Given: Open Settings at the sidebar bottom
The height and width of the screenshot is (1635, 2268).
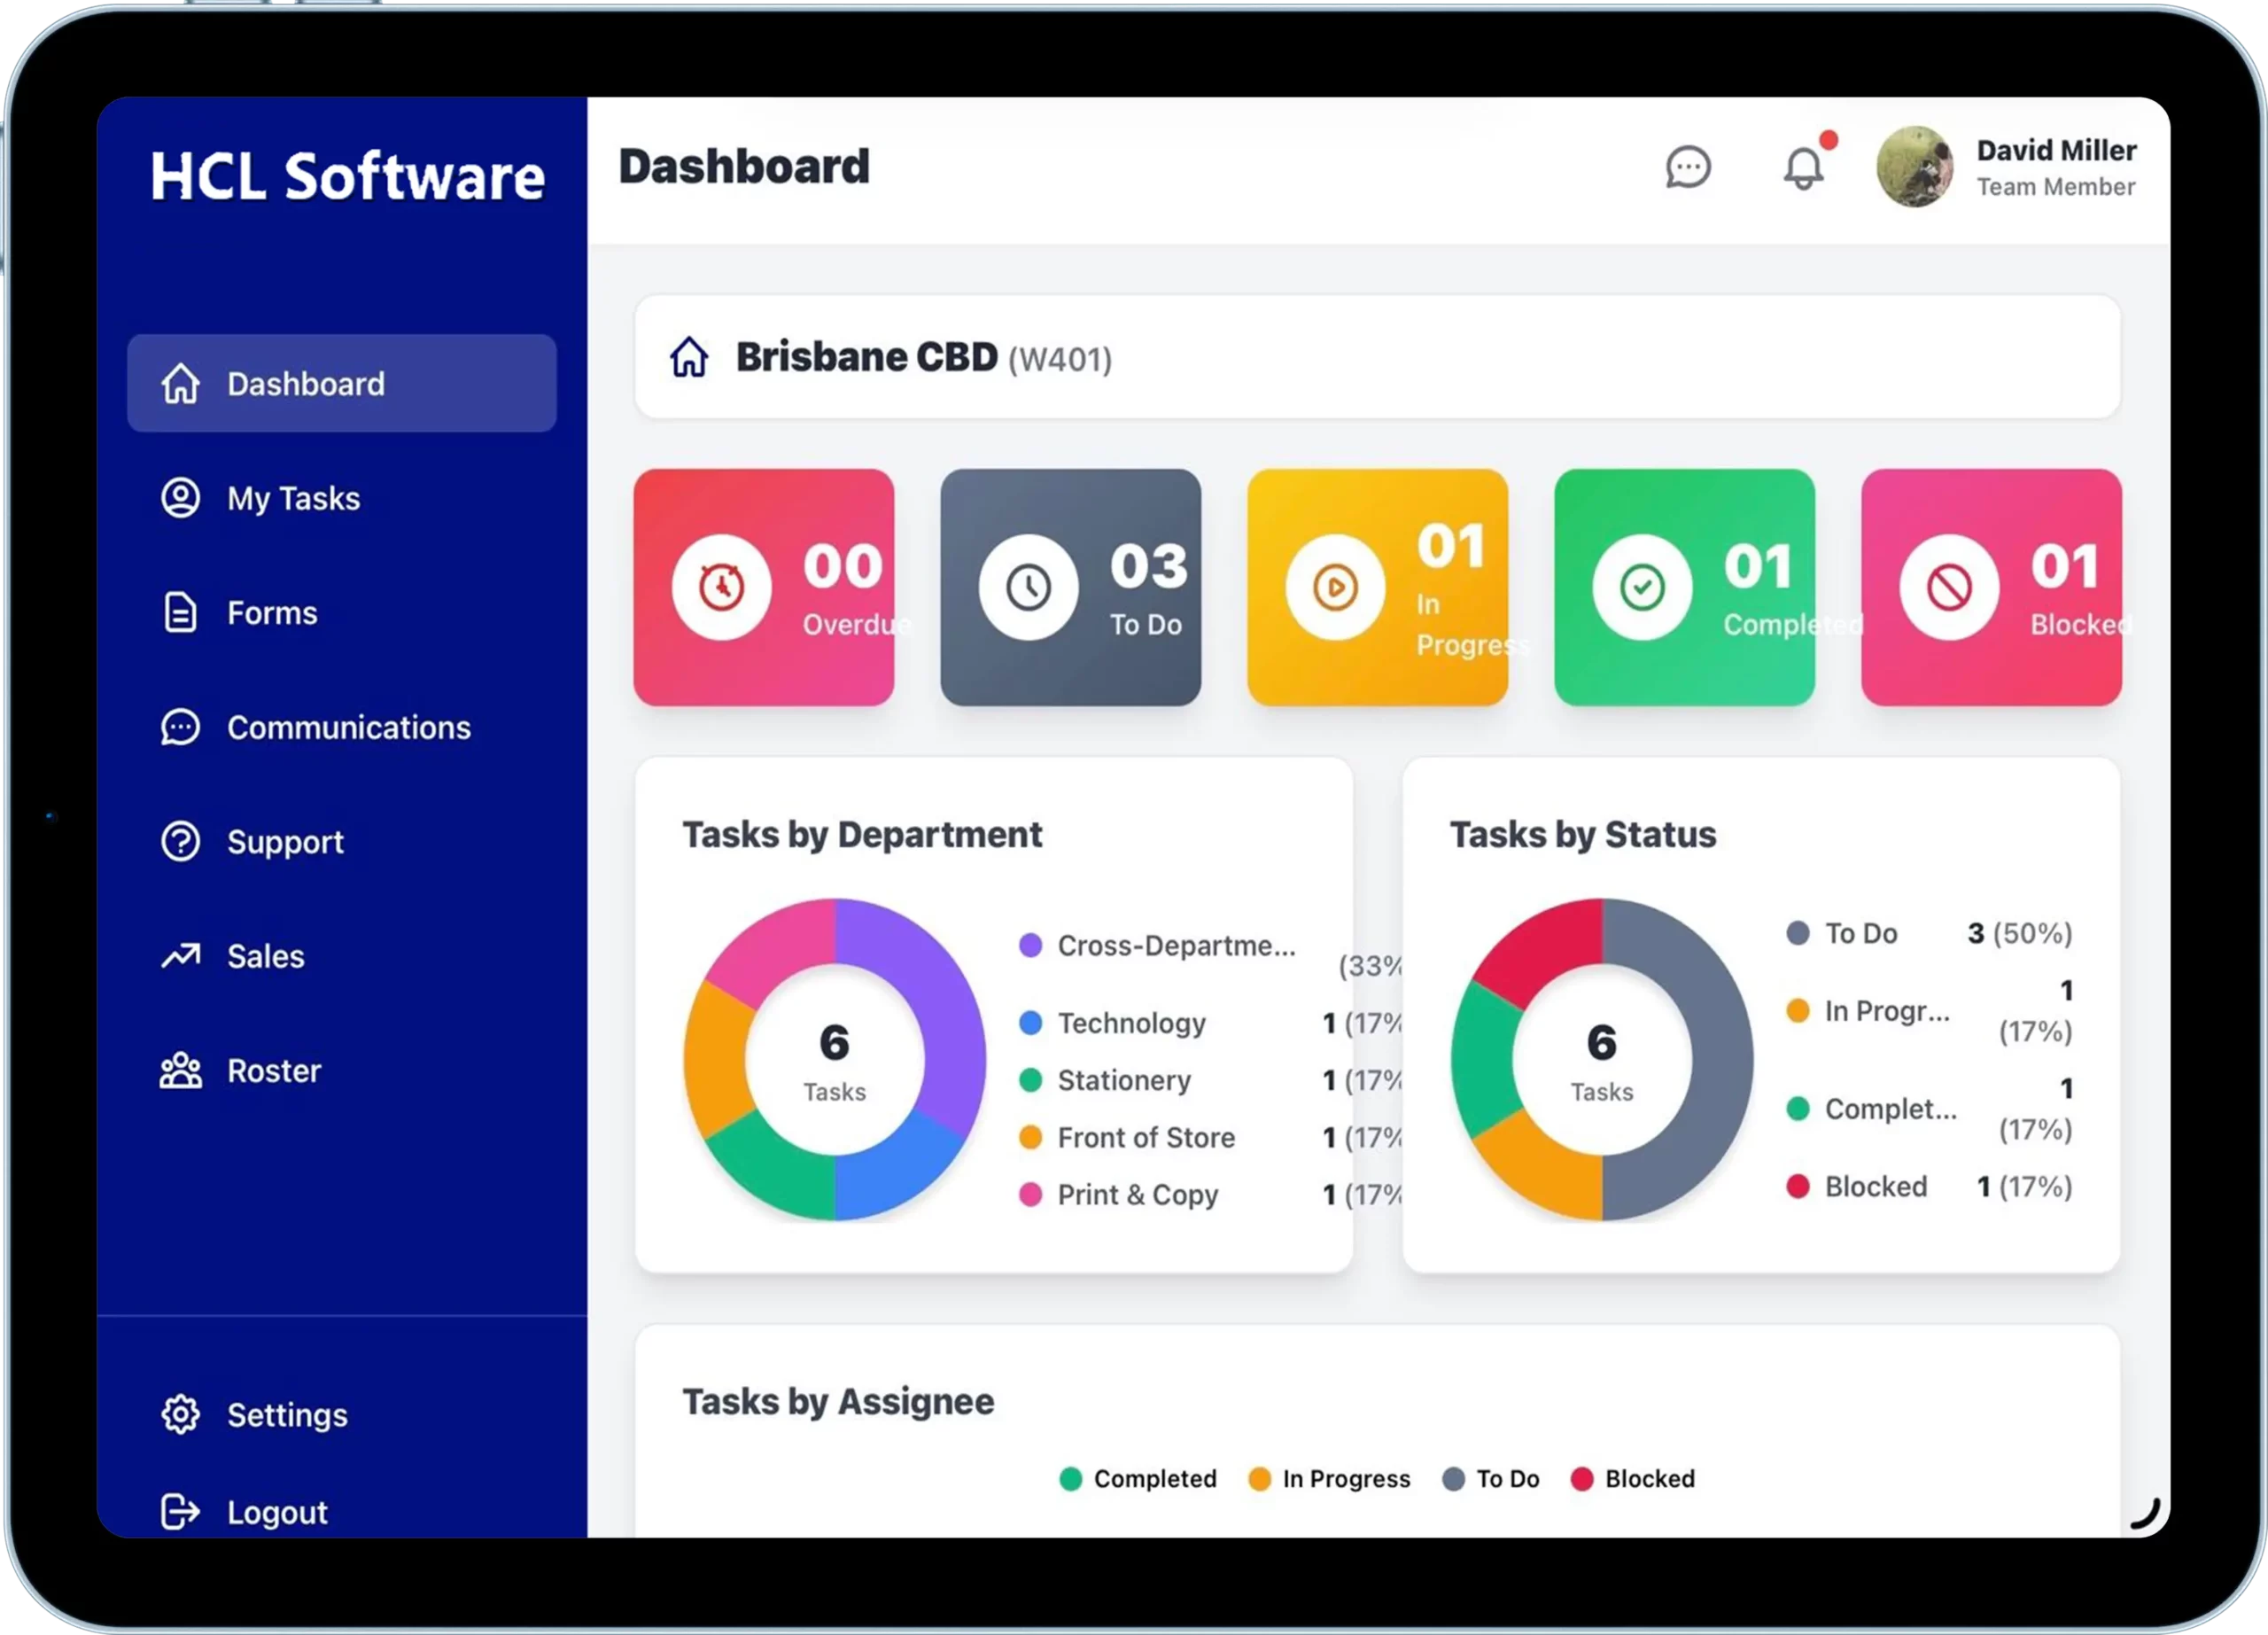Looking at the screenshot, I should coord(286,1414).
